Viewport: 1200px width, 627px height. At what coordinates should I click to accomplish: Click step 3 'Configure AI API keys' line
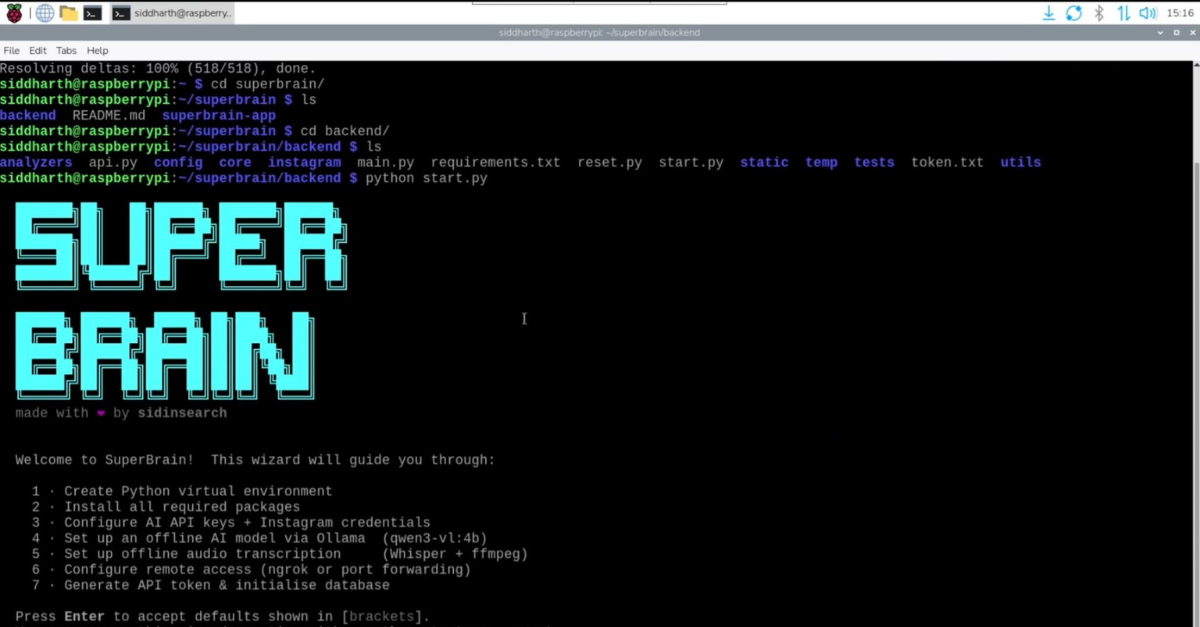[x=231, y=522]
